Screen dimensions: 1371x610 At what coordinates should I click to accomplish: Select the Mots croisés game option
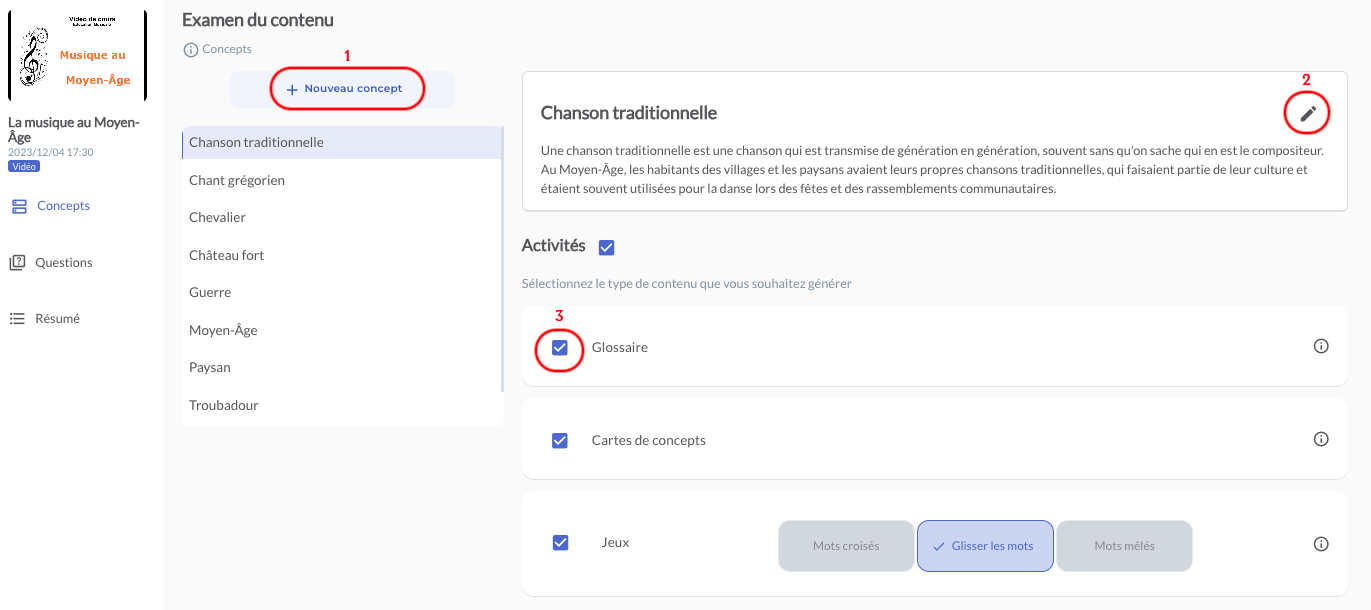[846, 546]
